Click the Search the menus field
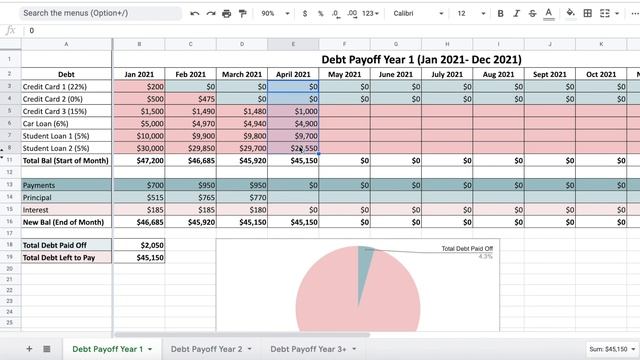Image resolution: width=640 pixels, height=360 pixels. [x=100, y=13]
